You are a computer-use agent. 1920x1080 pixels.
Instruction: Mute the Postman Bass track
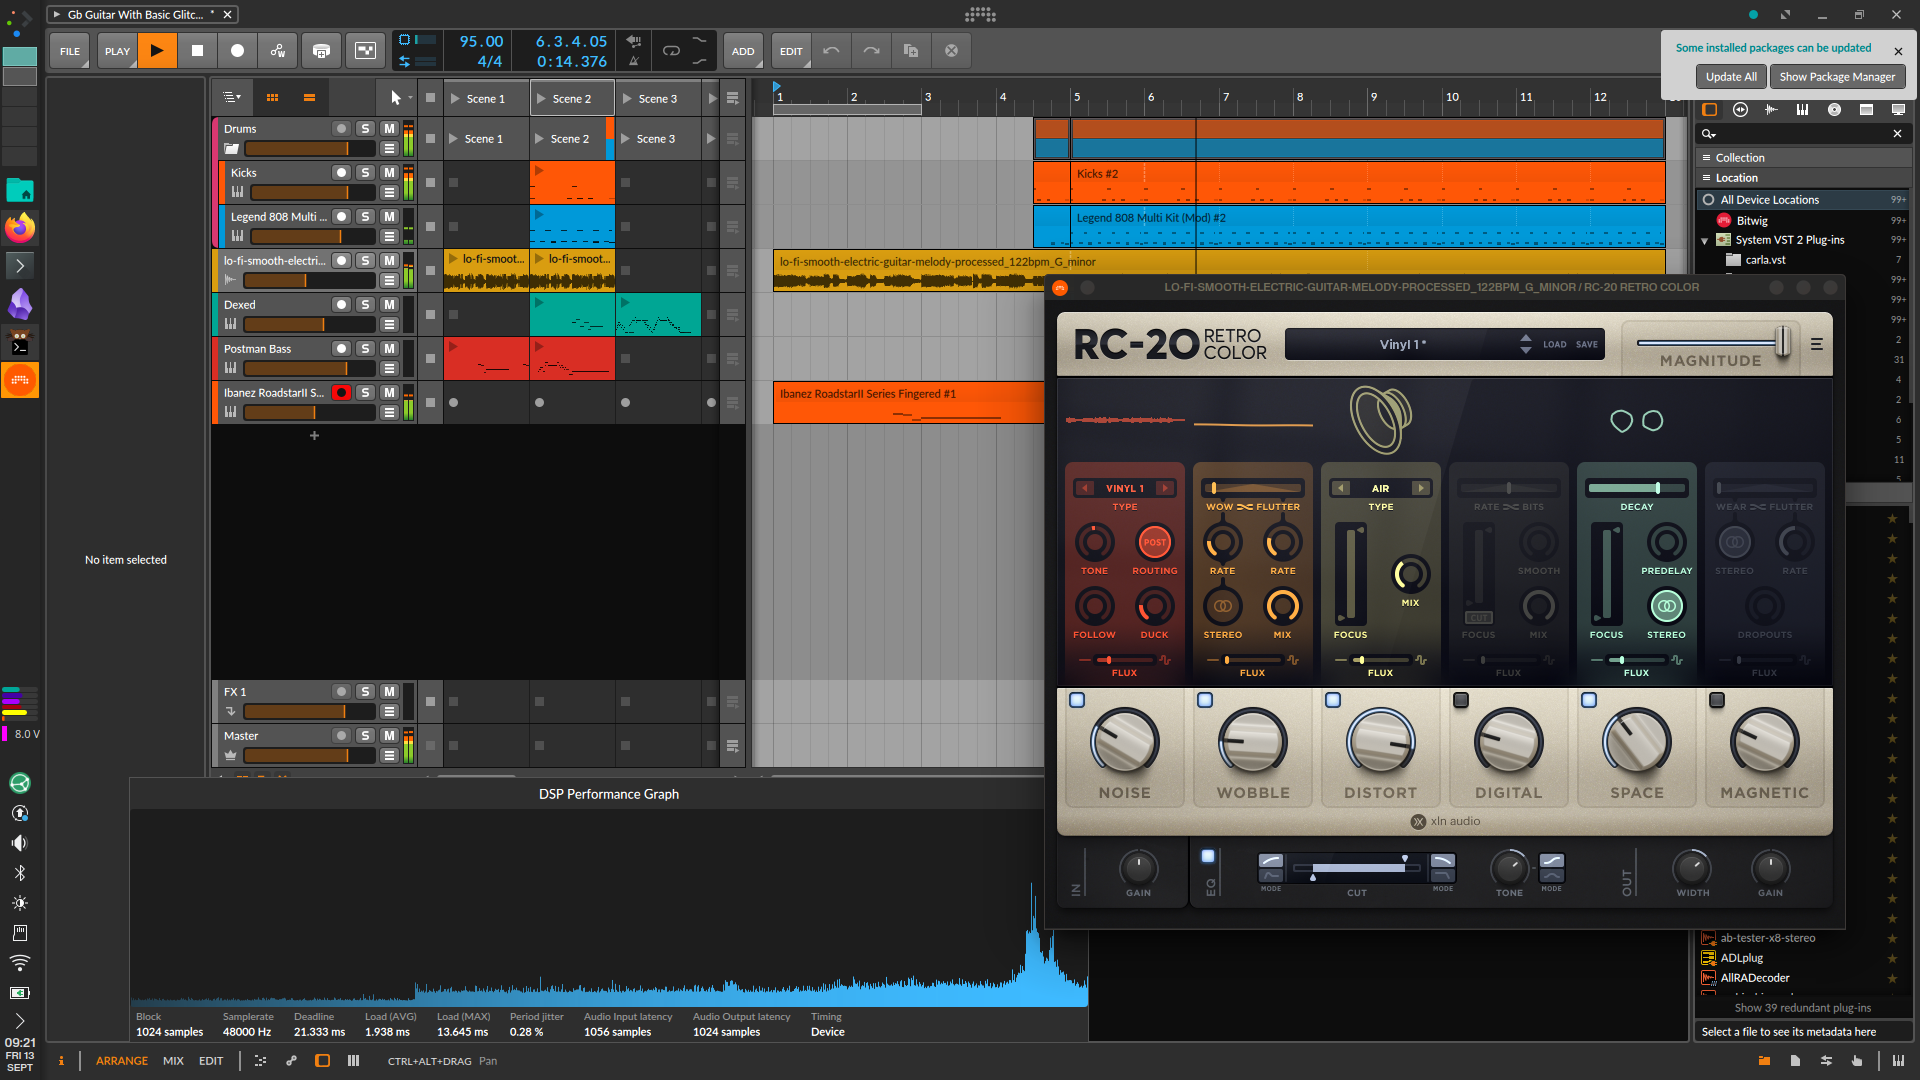[389, 349]
